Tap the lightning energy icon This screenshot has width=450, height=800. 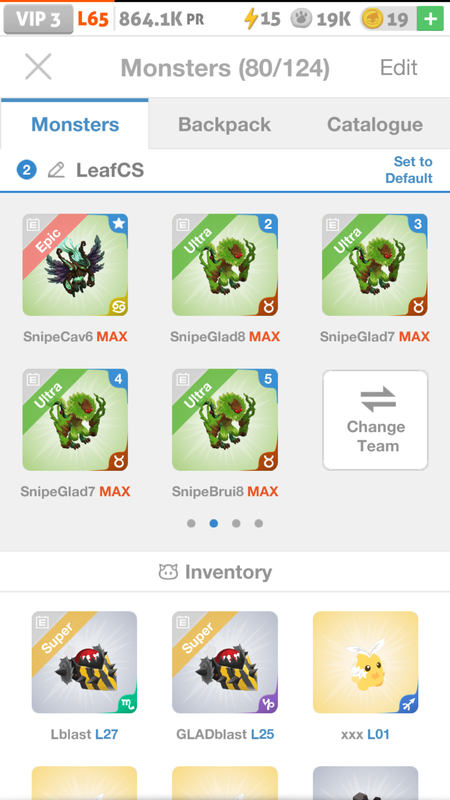[x=251, y=19]
